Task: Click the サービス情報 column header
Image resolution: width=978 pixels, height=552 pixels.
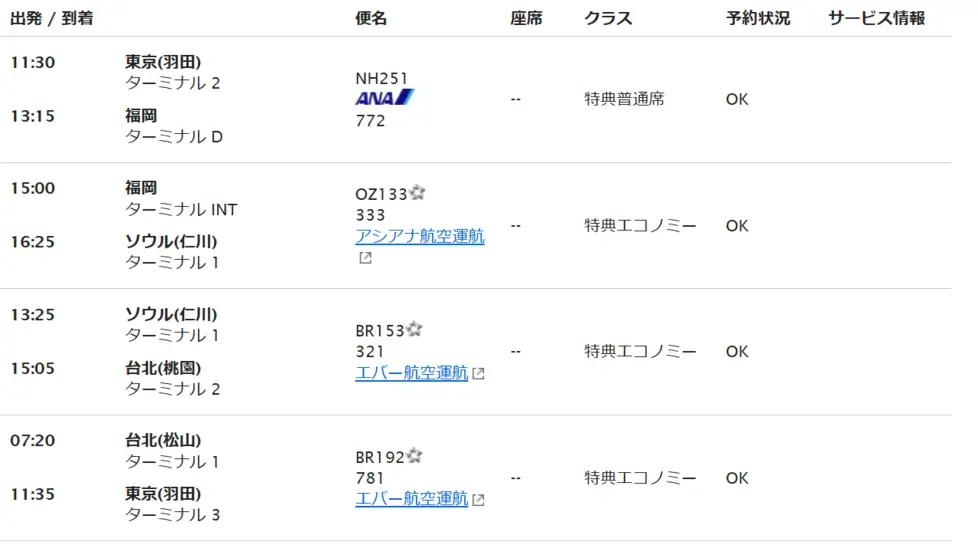Action: (x=876, y=18)
